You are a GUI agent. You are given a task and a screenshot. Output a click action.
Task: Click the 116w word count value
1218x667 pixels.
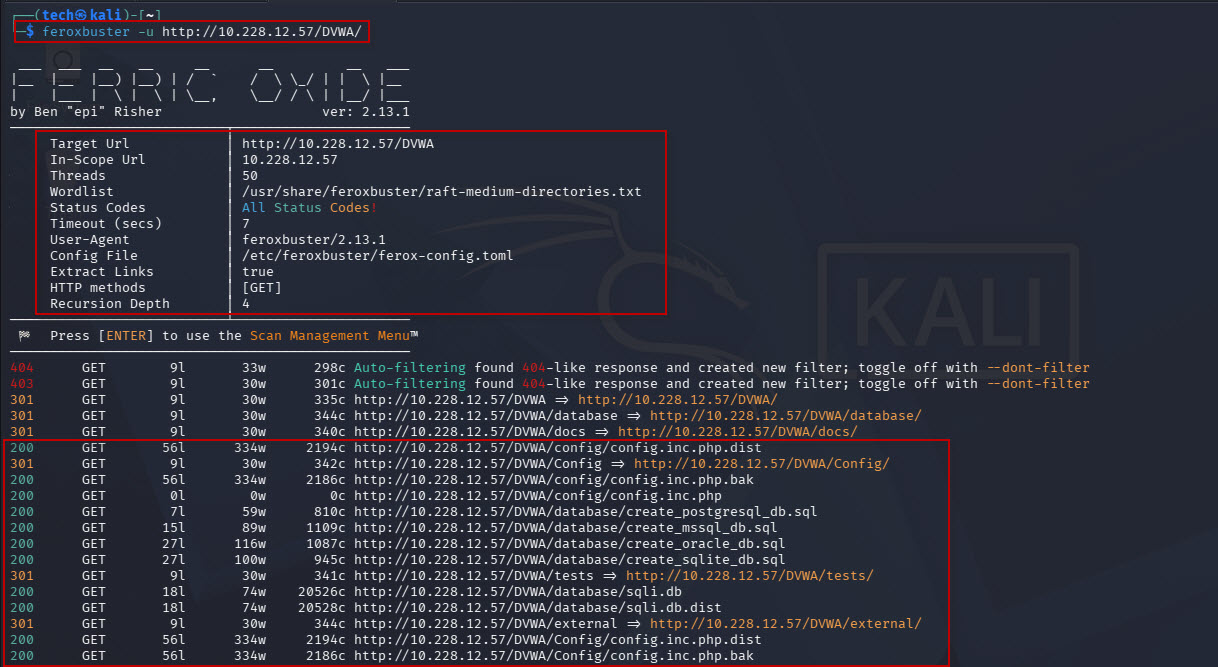[x=250, y=544]
